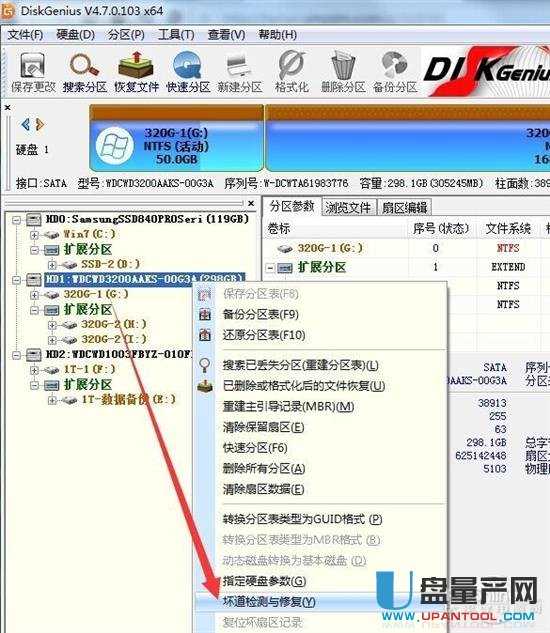Choose 还原分区表(F10) from context menu

click(263, 335)
